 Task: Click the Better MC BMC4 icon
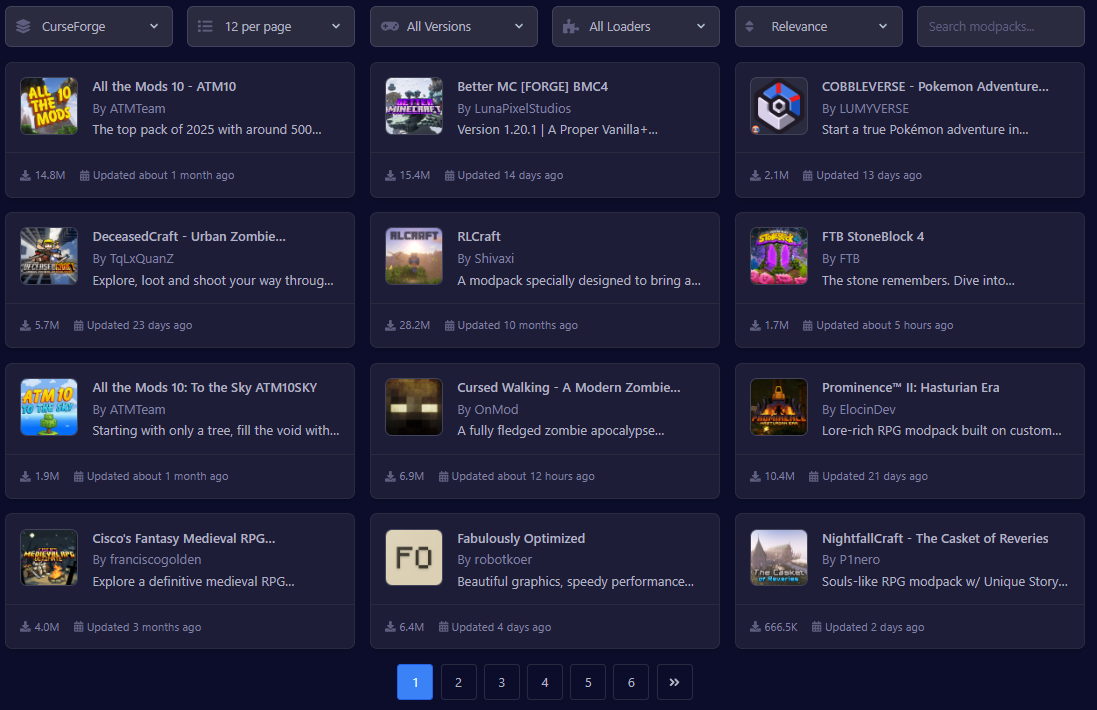click(414, 106)
